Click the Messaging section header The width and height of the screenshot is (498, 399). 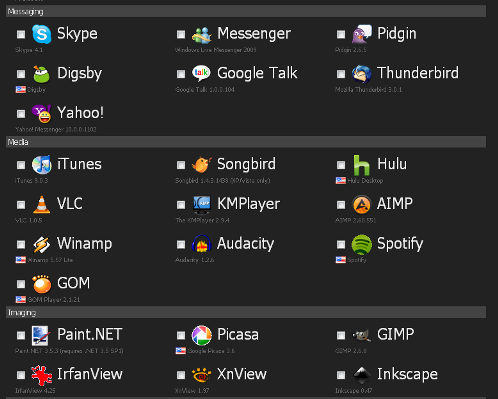246,11
